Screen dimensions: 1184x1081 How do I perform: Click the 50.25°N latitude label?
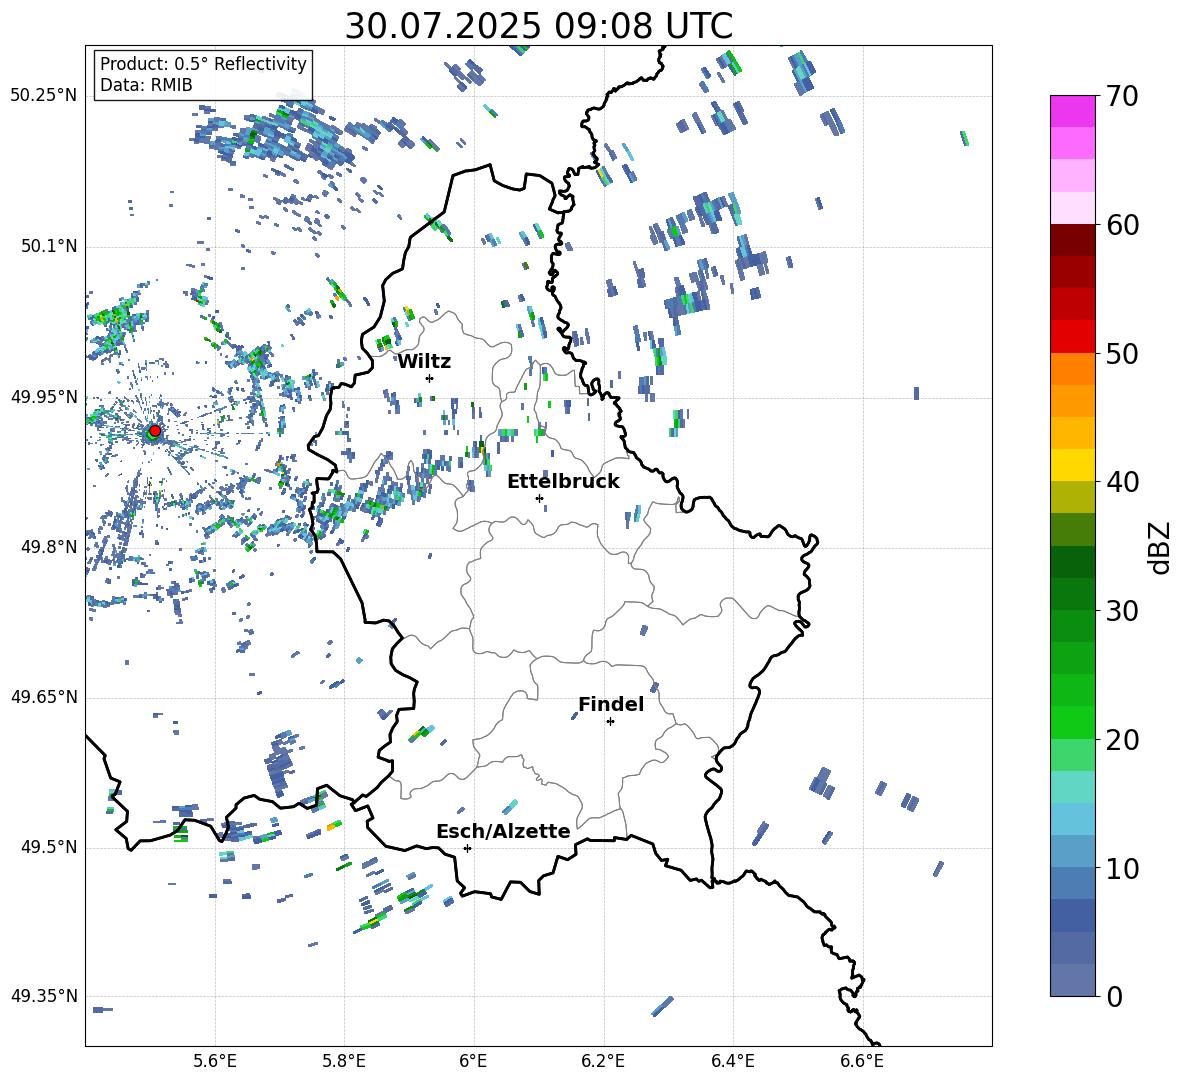44,96
